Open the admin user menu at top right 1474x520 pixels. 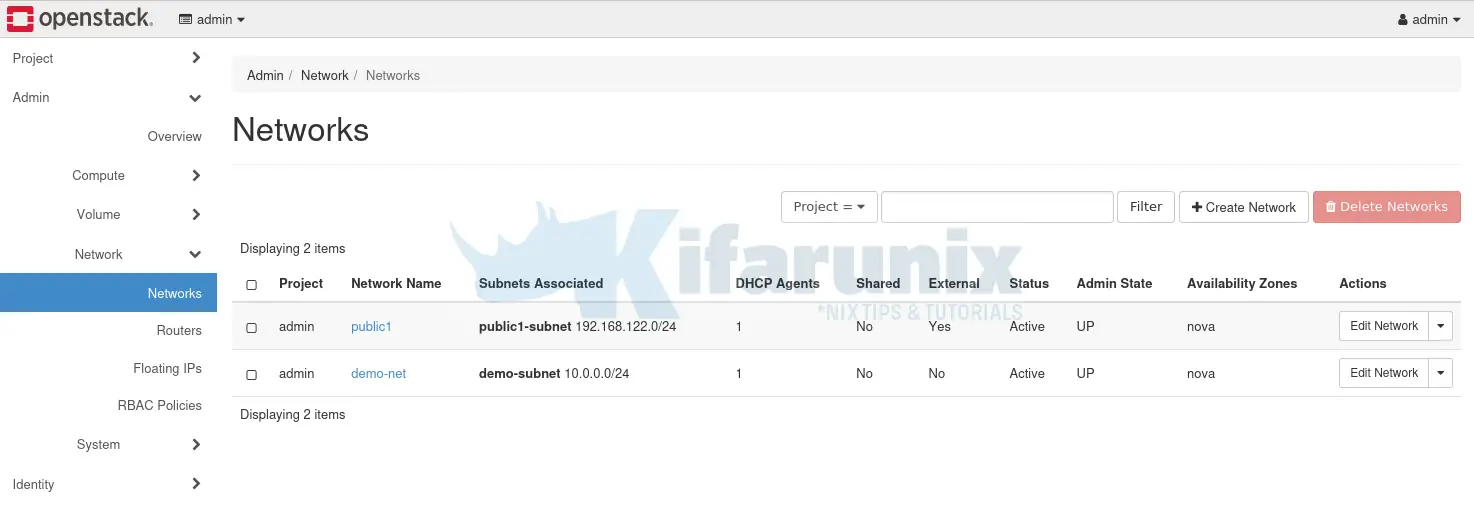click(x=1429, y=19)
